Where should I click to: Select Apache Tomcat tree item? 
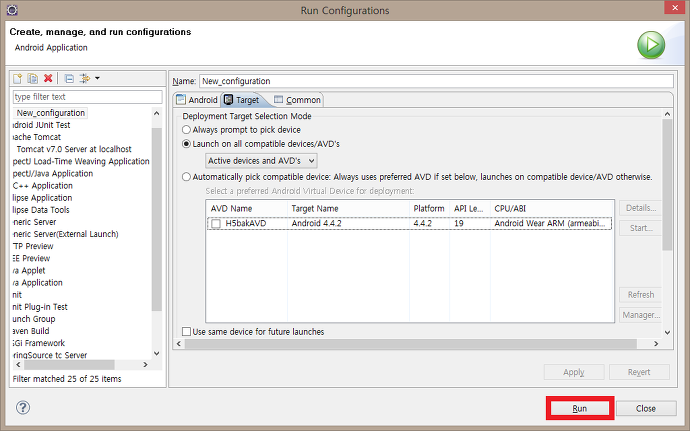pos(37,137)
